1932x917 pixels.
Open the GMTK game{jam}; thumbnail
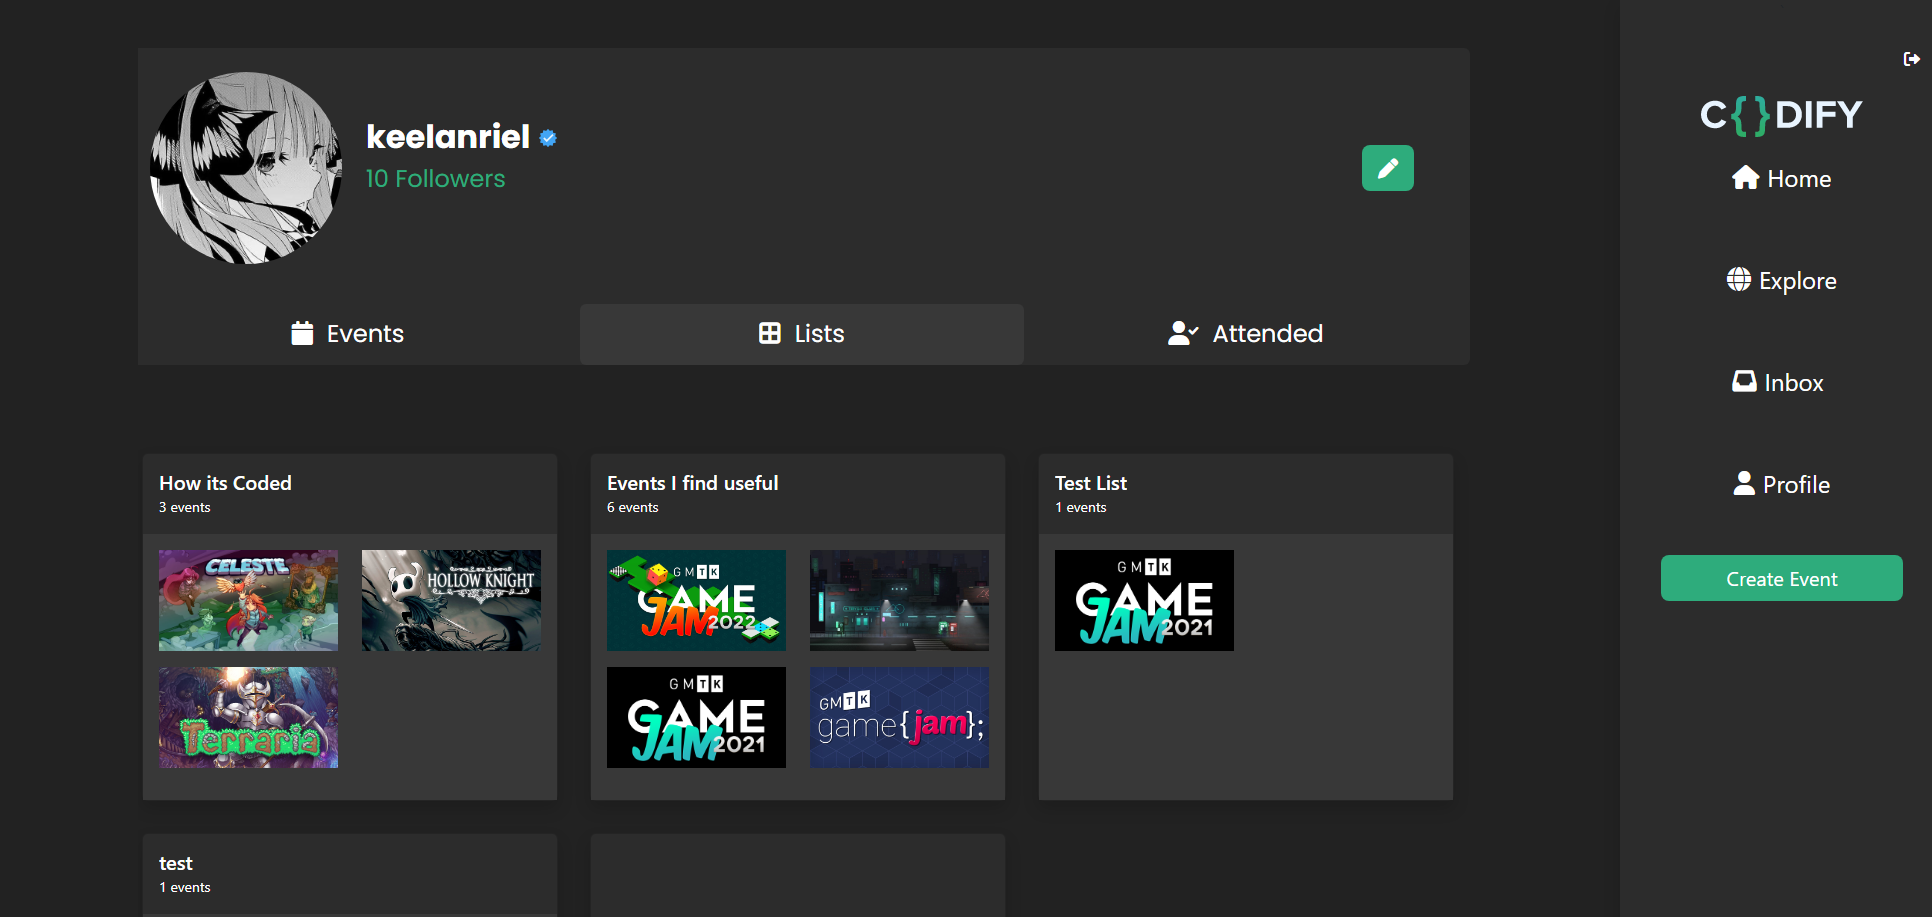click(899, 718)
